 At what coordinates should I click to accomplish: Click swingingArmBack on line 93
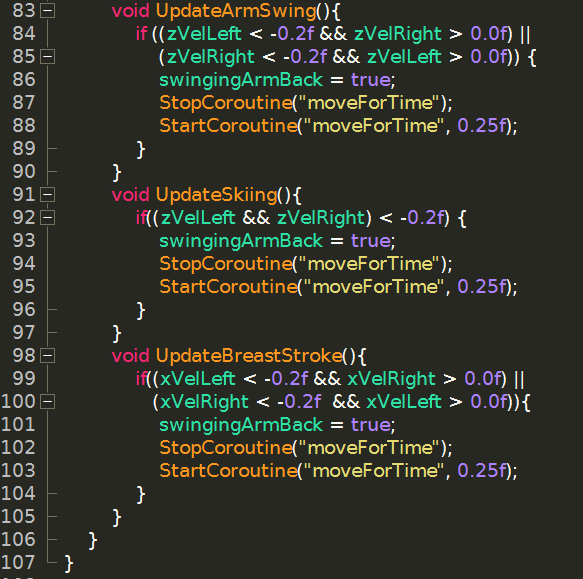click(x=241, y=241)
